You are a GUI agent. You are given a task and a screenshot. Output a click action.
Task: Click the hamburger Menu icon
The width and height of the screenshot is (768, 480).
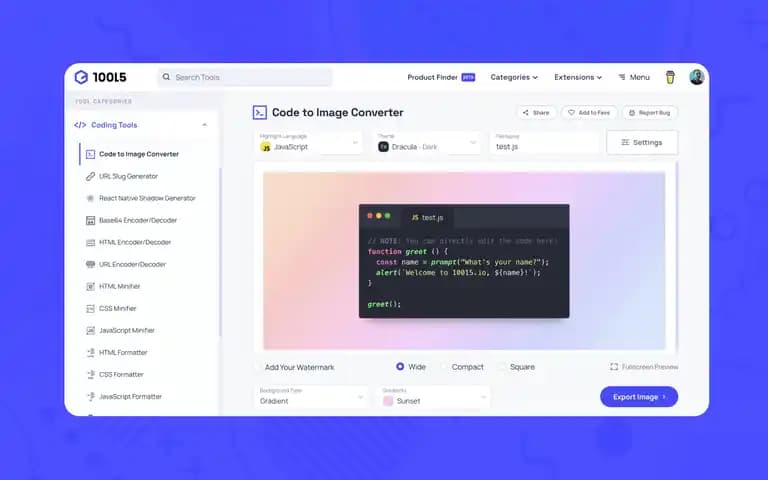point(622,77)
